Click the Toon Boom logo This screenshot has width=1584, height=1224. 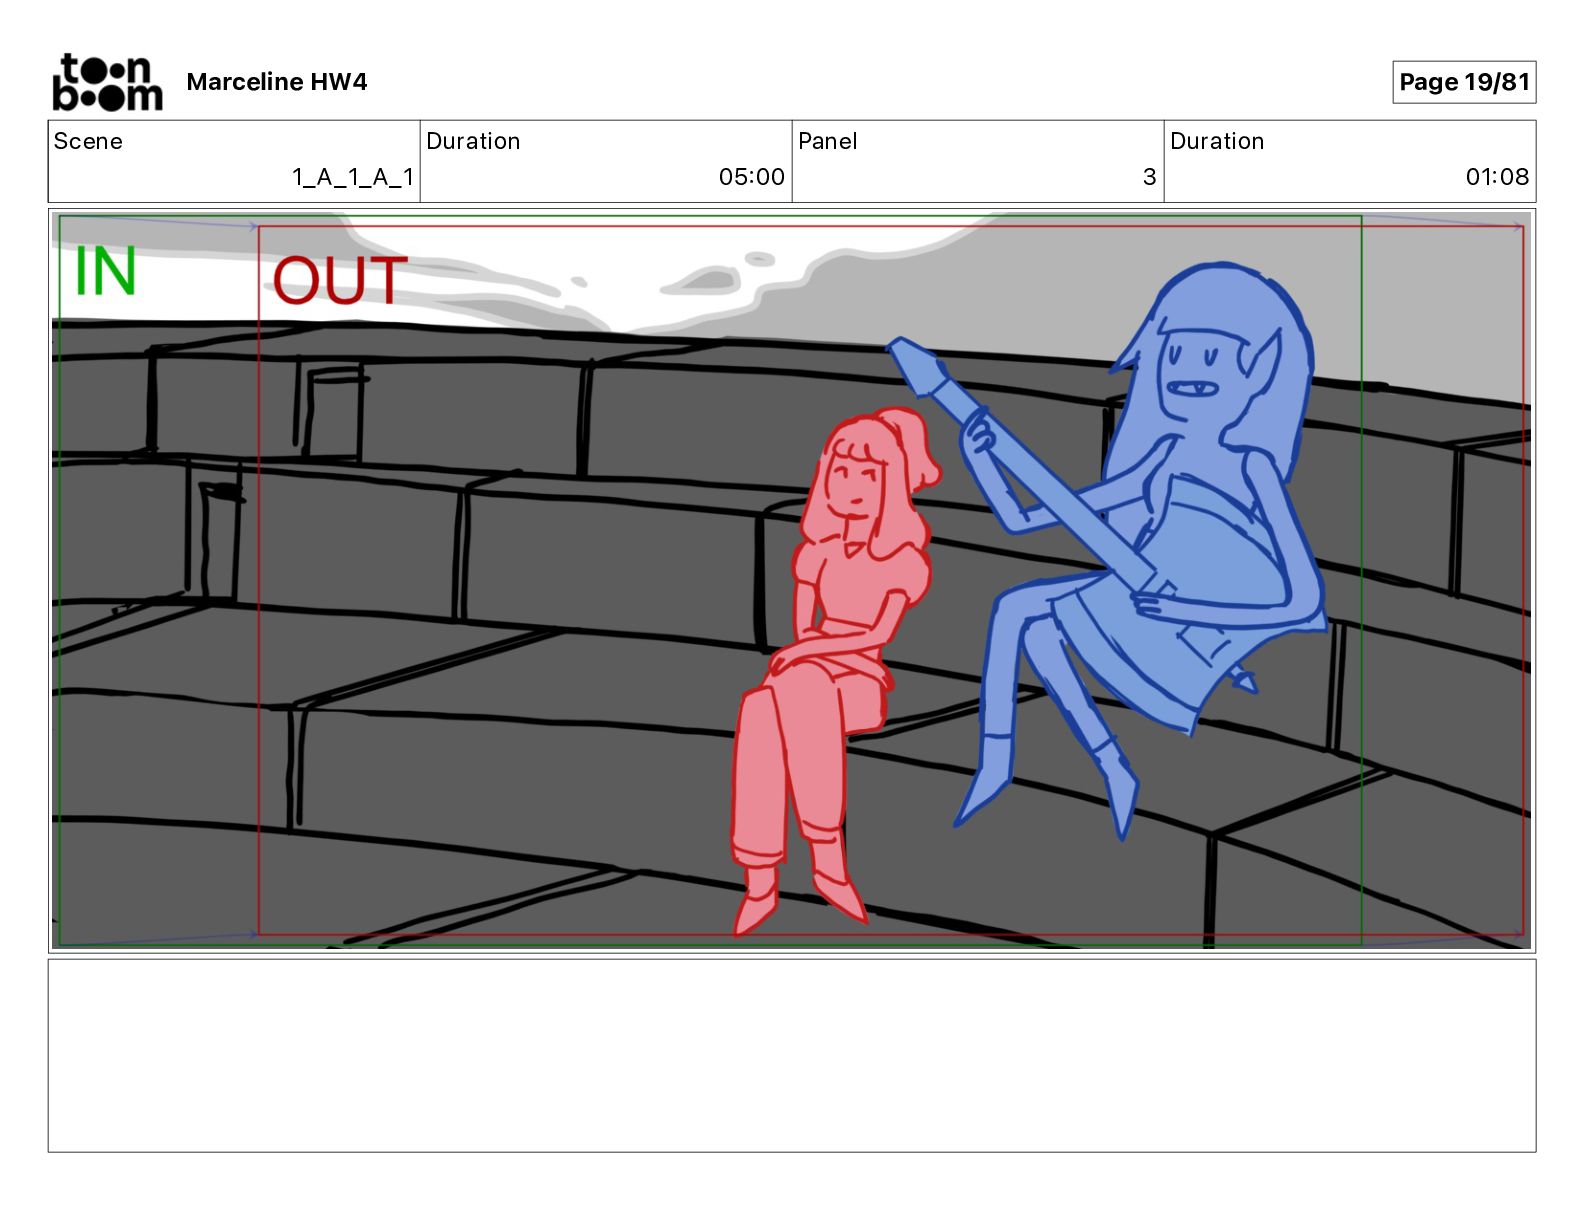107,82
